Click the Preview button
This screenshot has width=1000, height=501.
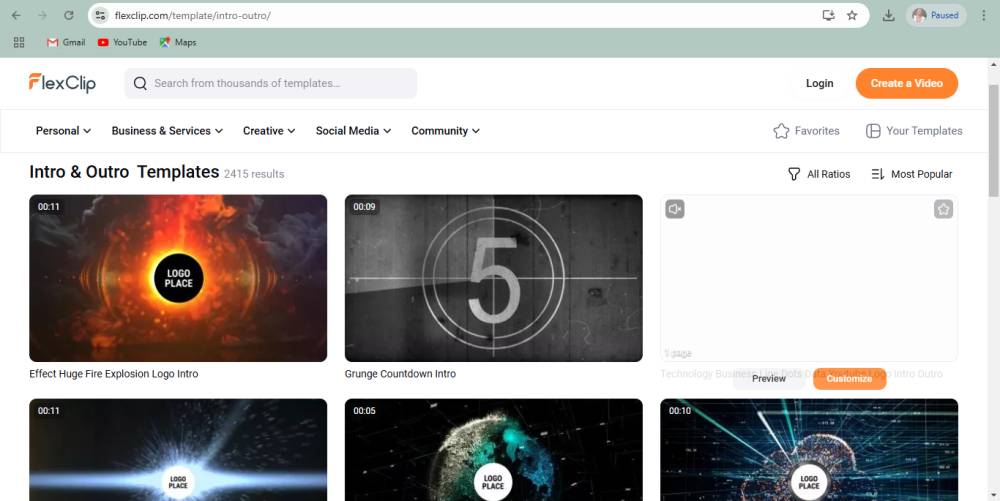pyautogui.click(x=768, y=379)
